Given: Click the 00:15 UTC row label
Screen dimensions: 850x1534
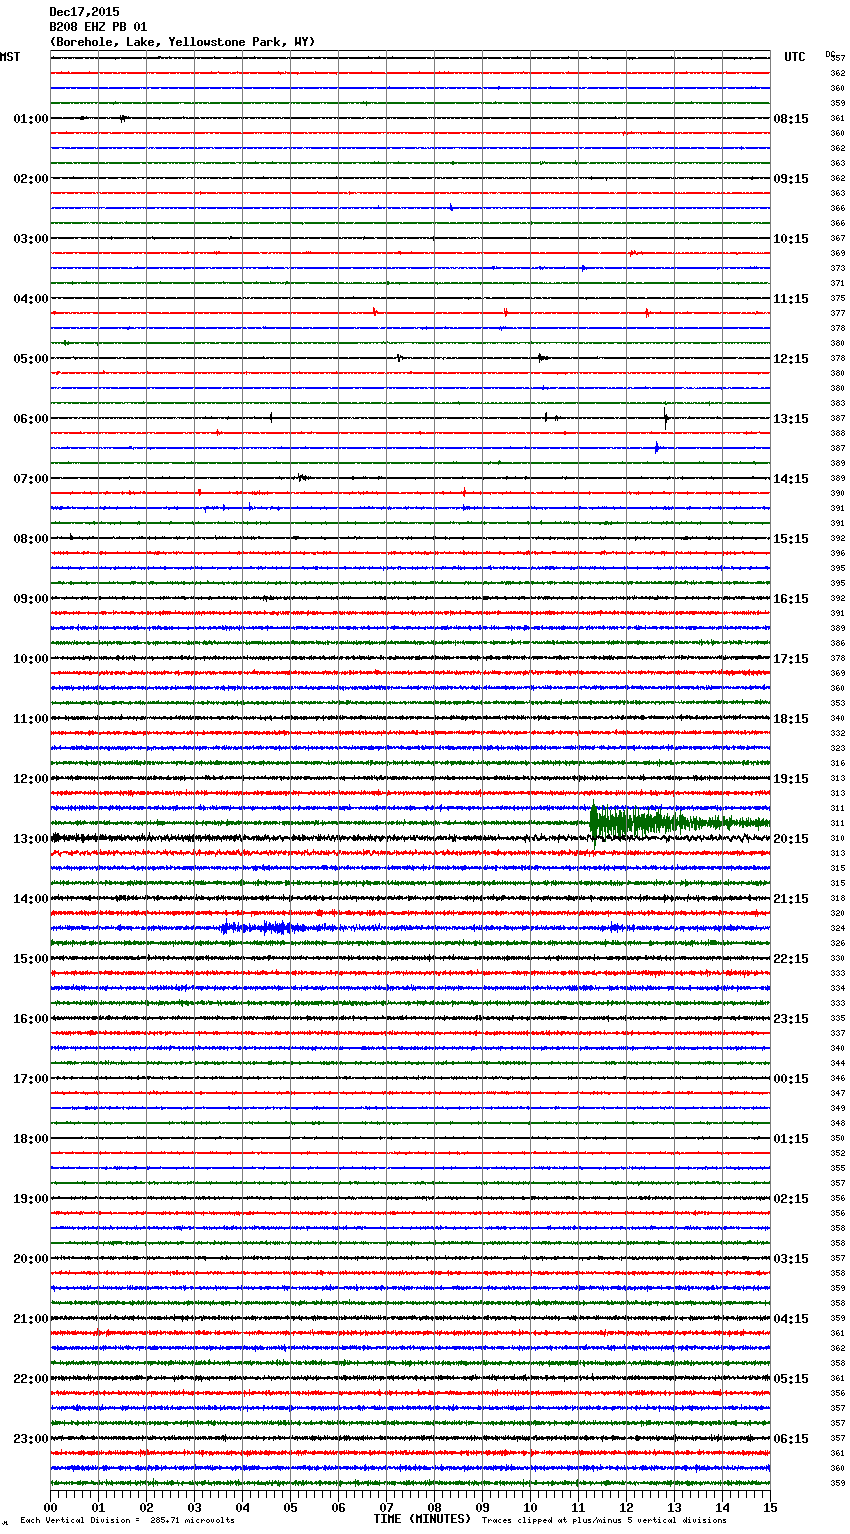Looking at the screenshot, I should [x=791, y=1079].
